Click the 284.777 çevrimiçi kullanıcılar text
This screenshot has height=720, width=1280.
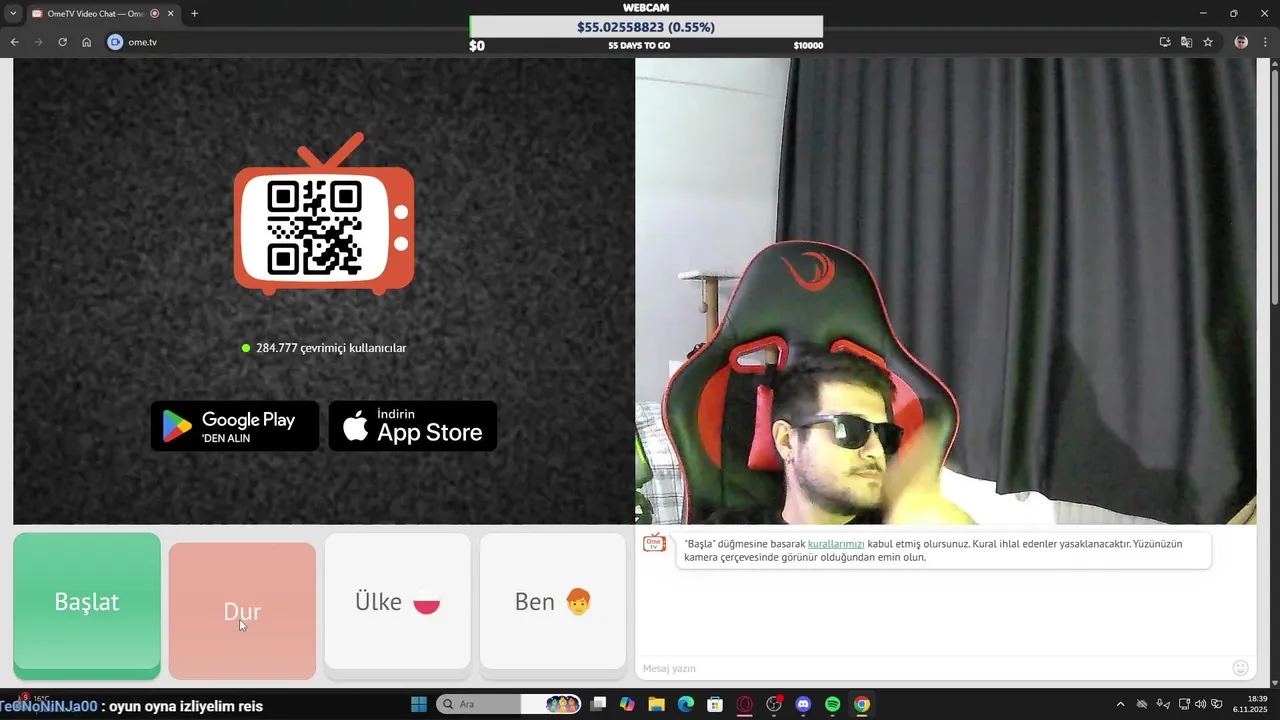[331, 348]
